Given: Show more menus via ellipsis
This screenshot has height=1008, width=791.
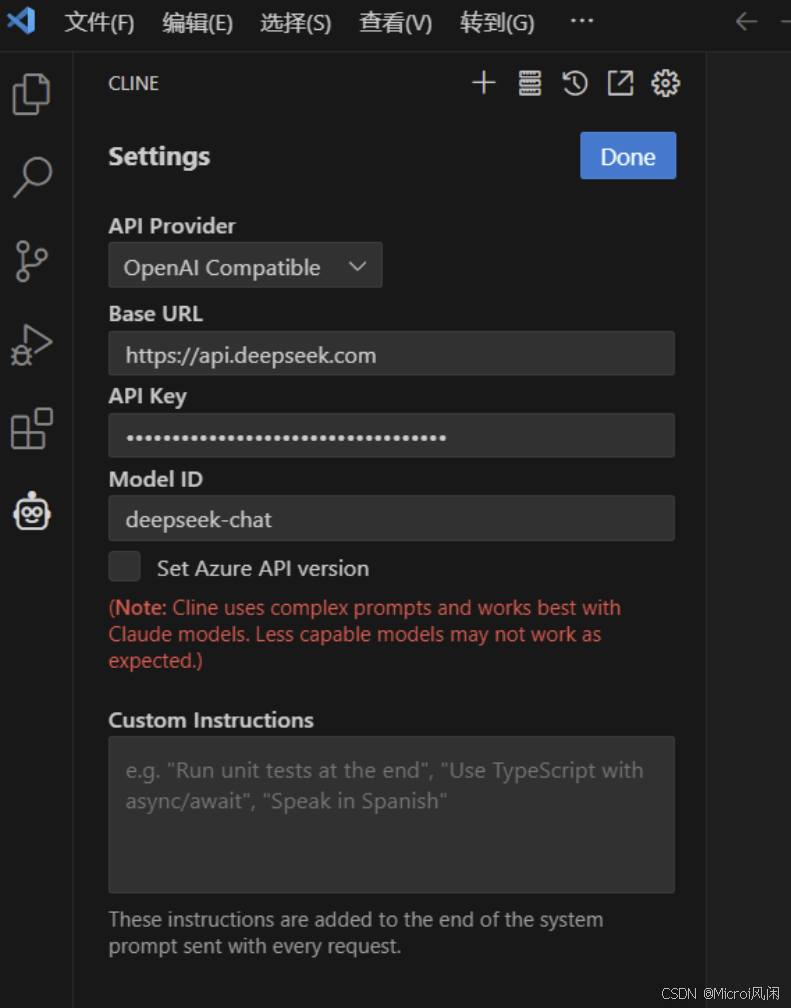Looking at the screenshot, I should (582, 21).
